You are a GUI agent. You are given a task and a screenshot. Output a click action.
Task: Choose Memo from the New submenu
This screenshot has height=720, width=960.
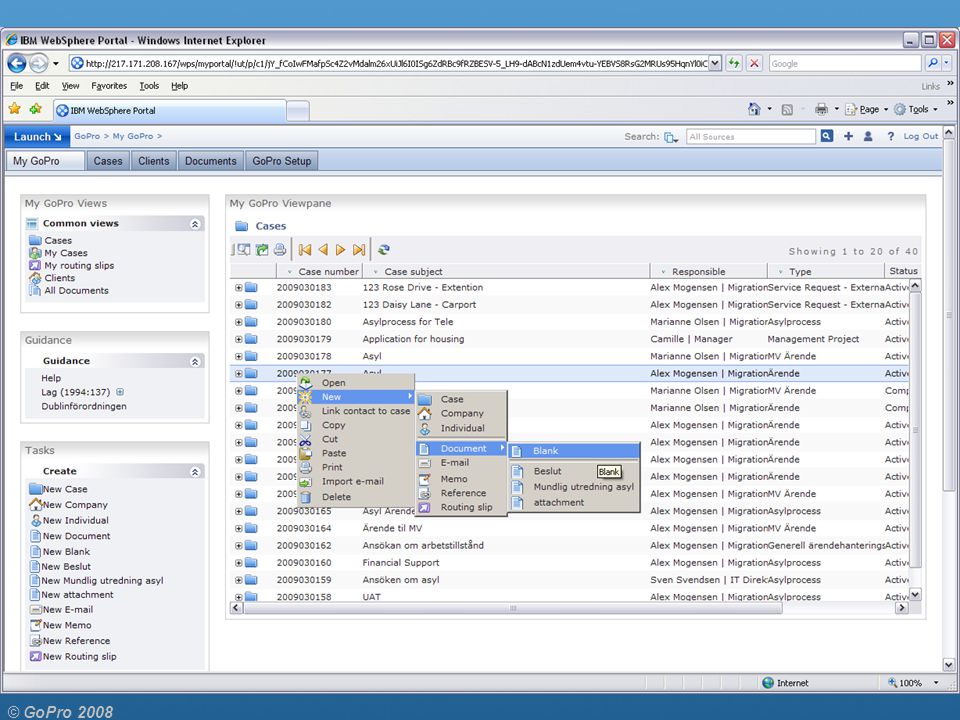(x=454, y=479)
